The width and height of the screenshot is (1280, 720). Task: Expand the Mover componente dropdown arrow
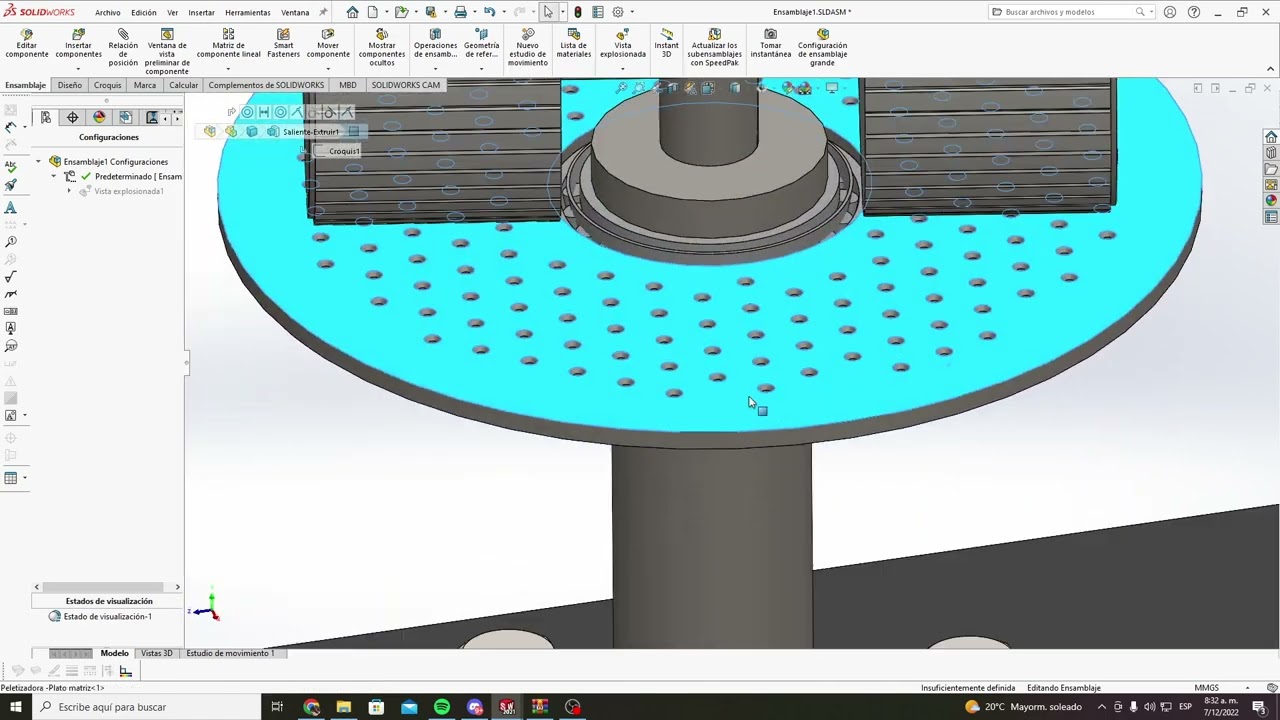pyautogui.click(x=328, y=68)
